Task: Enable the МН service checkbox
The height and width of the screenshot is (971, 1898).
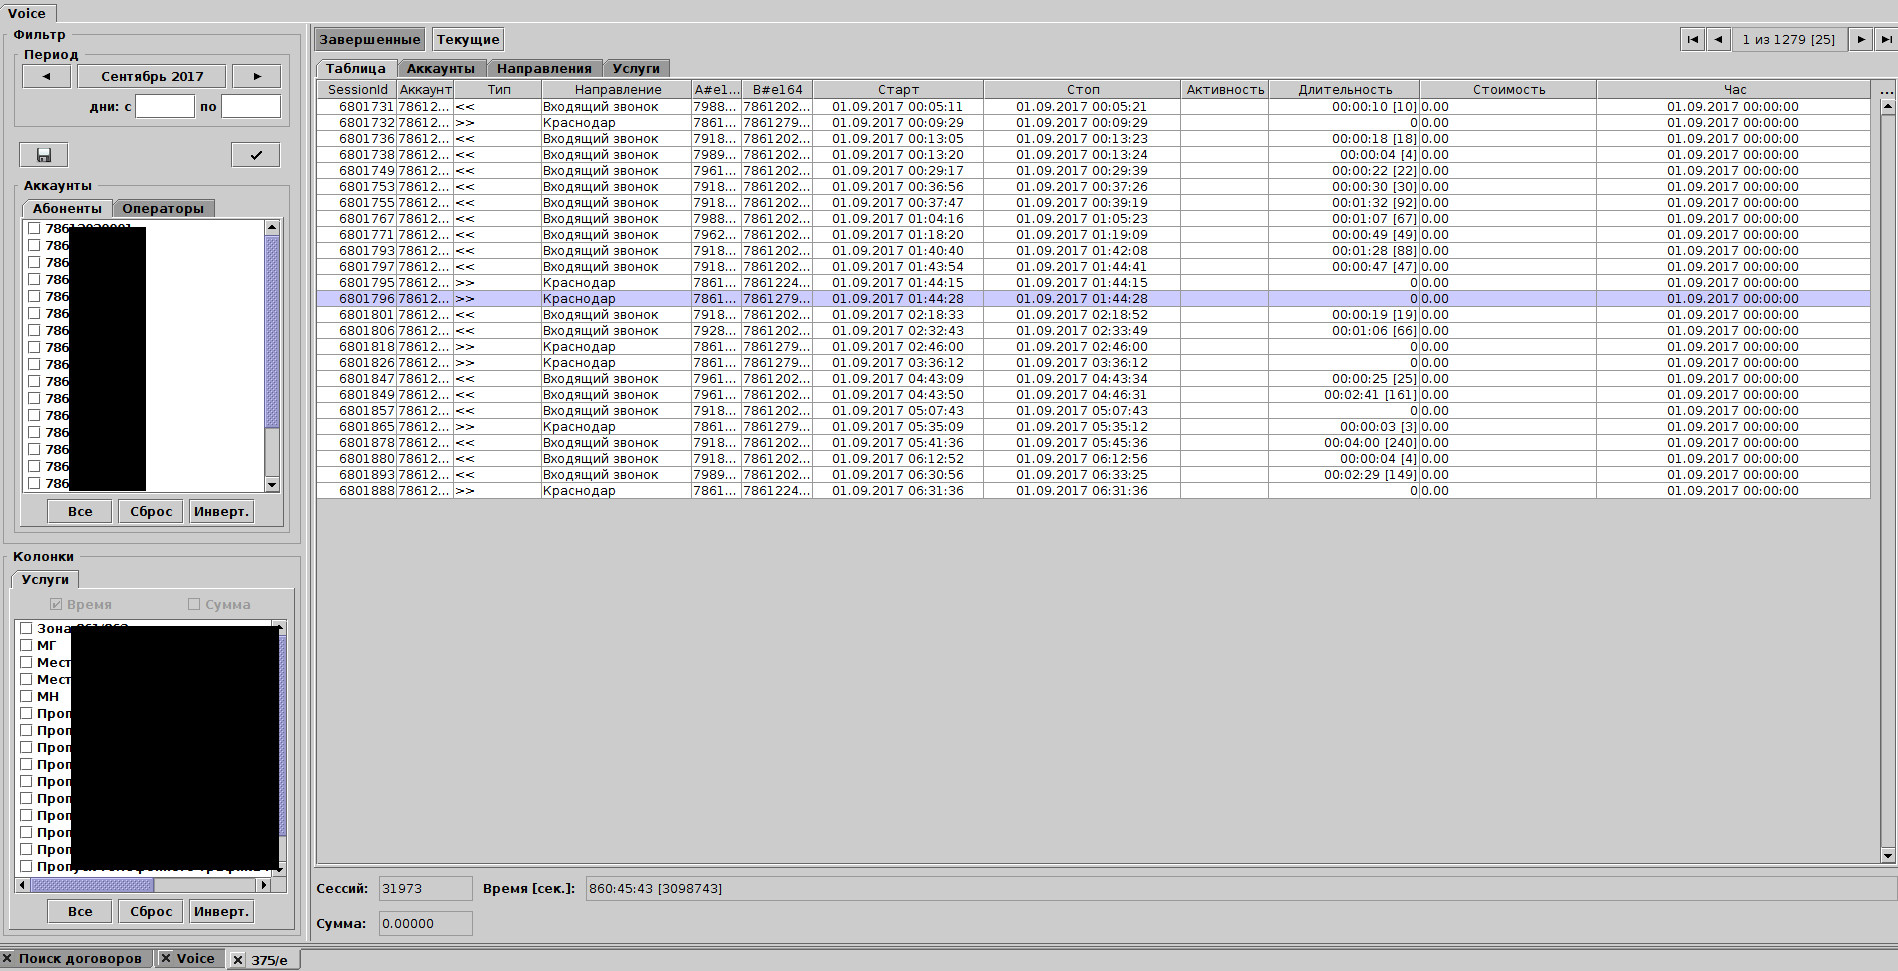Action: pyautogui.click(x=27, y=695)
